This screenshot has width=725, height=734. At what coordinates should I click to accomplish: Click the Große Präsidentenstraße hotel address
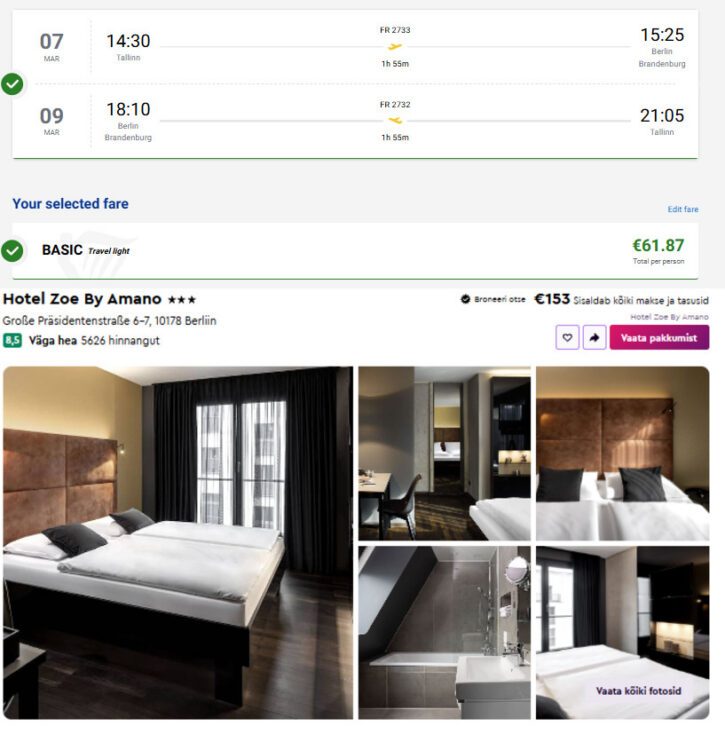[109, 321]
